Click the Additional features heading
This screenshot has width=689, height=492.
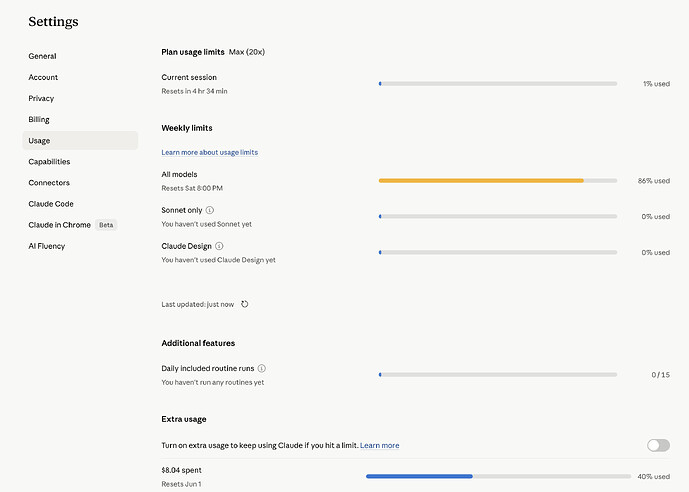click(198, 343)
